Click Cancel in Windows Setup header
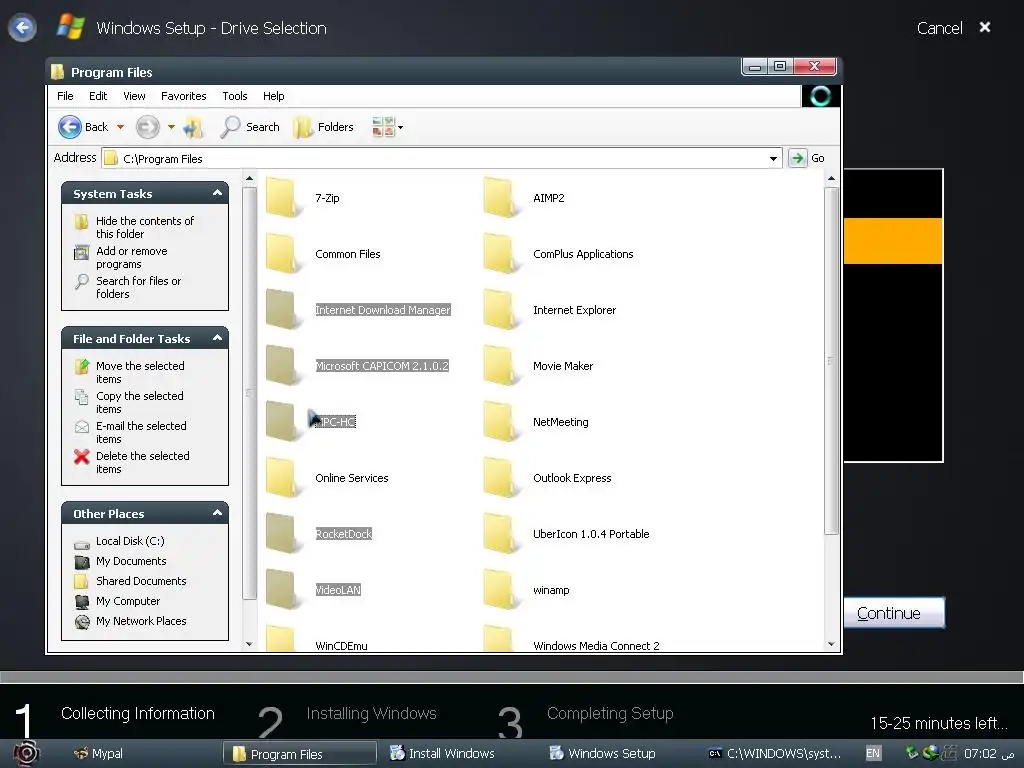 point(939,28)
